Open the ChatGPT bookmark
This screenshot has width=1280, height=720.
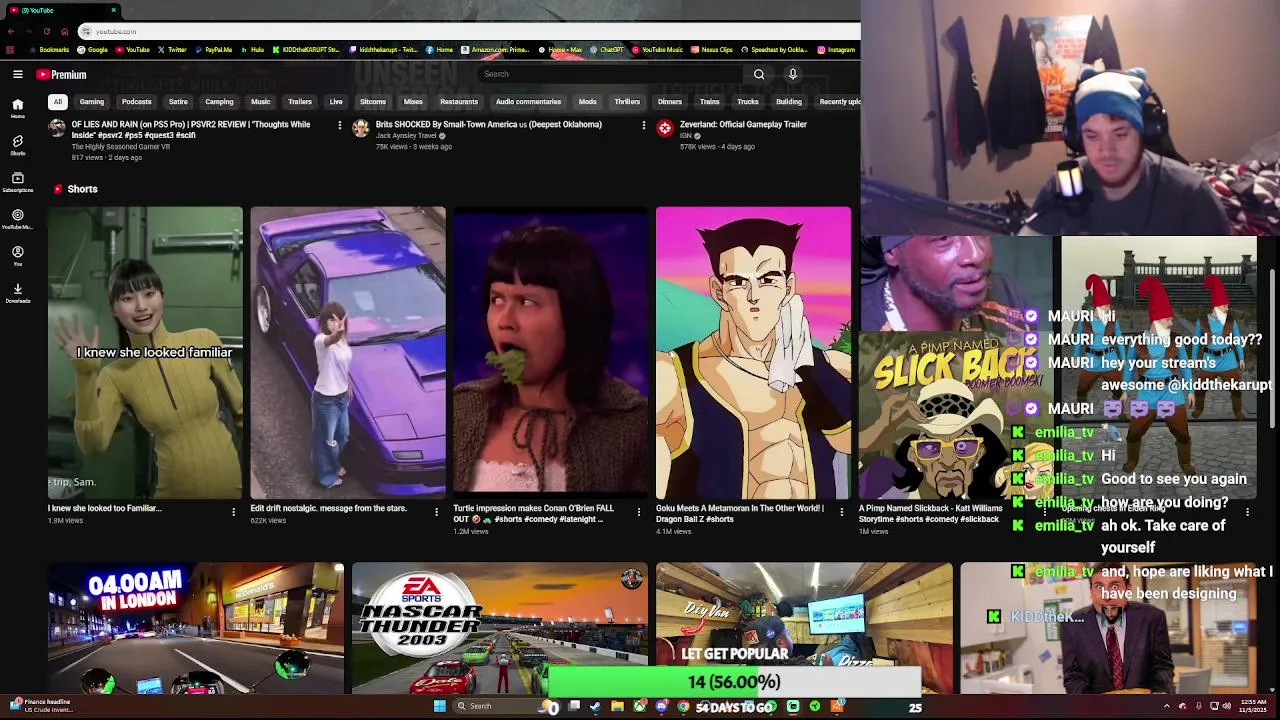point(607,49)
